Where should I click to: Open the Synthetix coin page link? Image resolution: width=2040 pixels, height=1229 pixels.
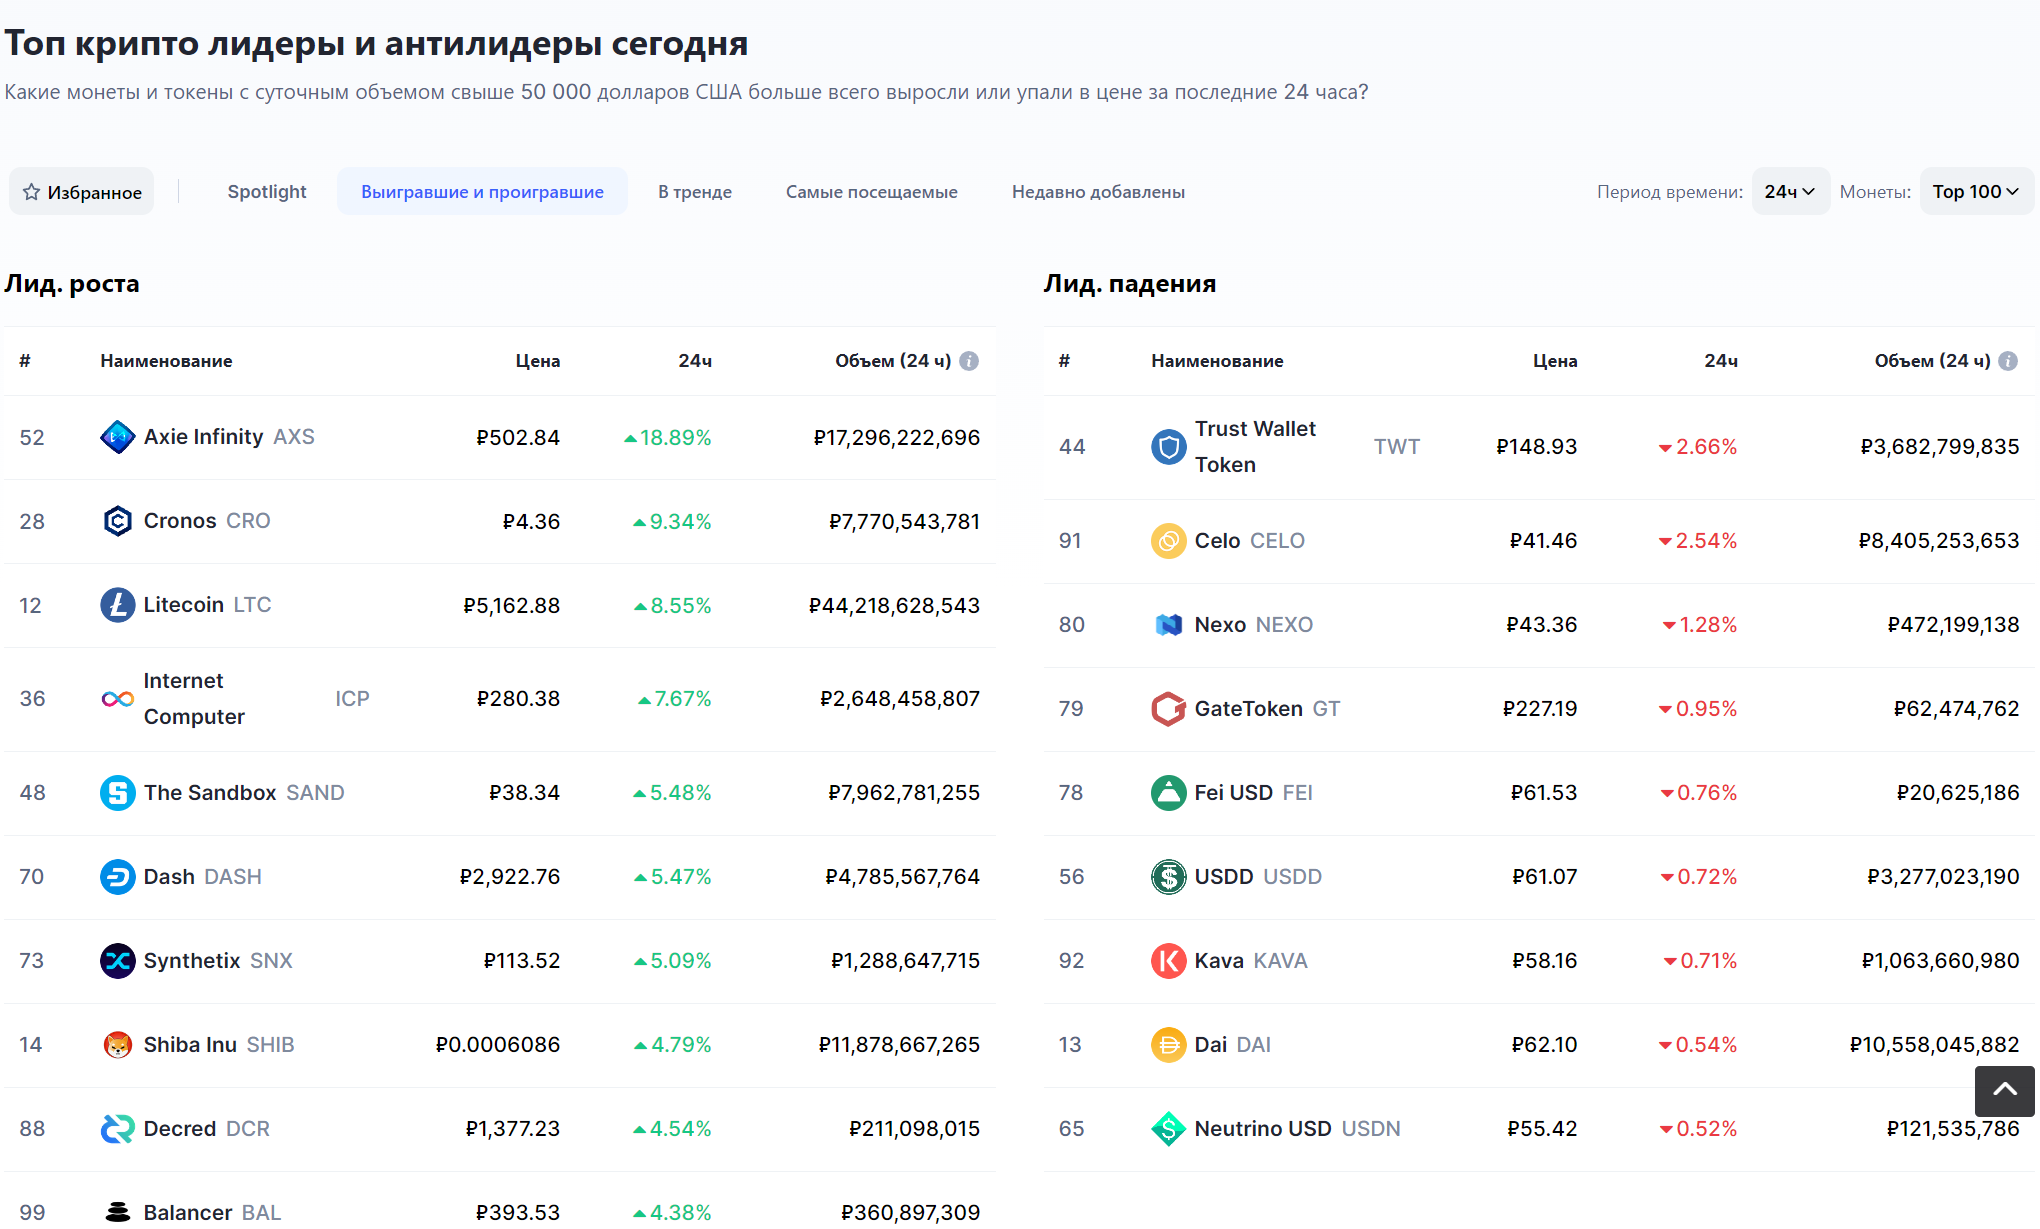191,961
